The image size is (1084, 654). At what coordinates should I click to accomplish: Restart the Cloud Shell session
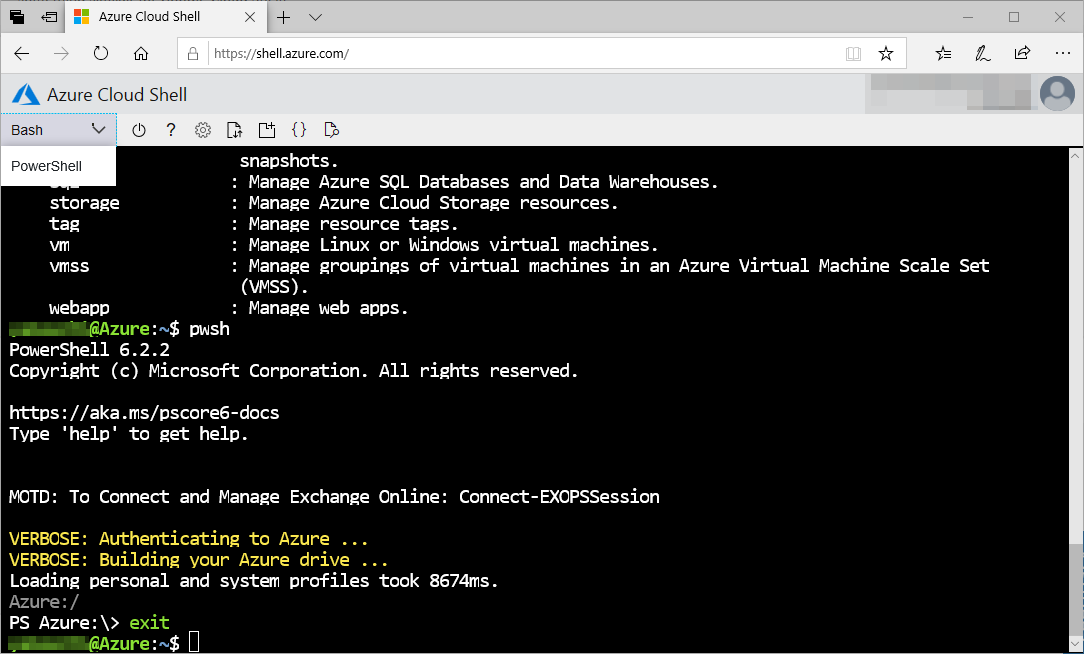[139, 129]
